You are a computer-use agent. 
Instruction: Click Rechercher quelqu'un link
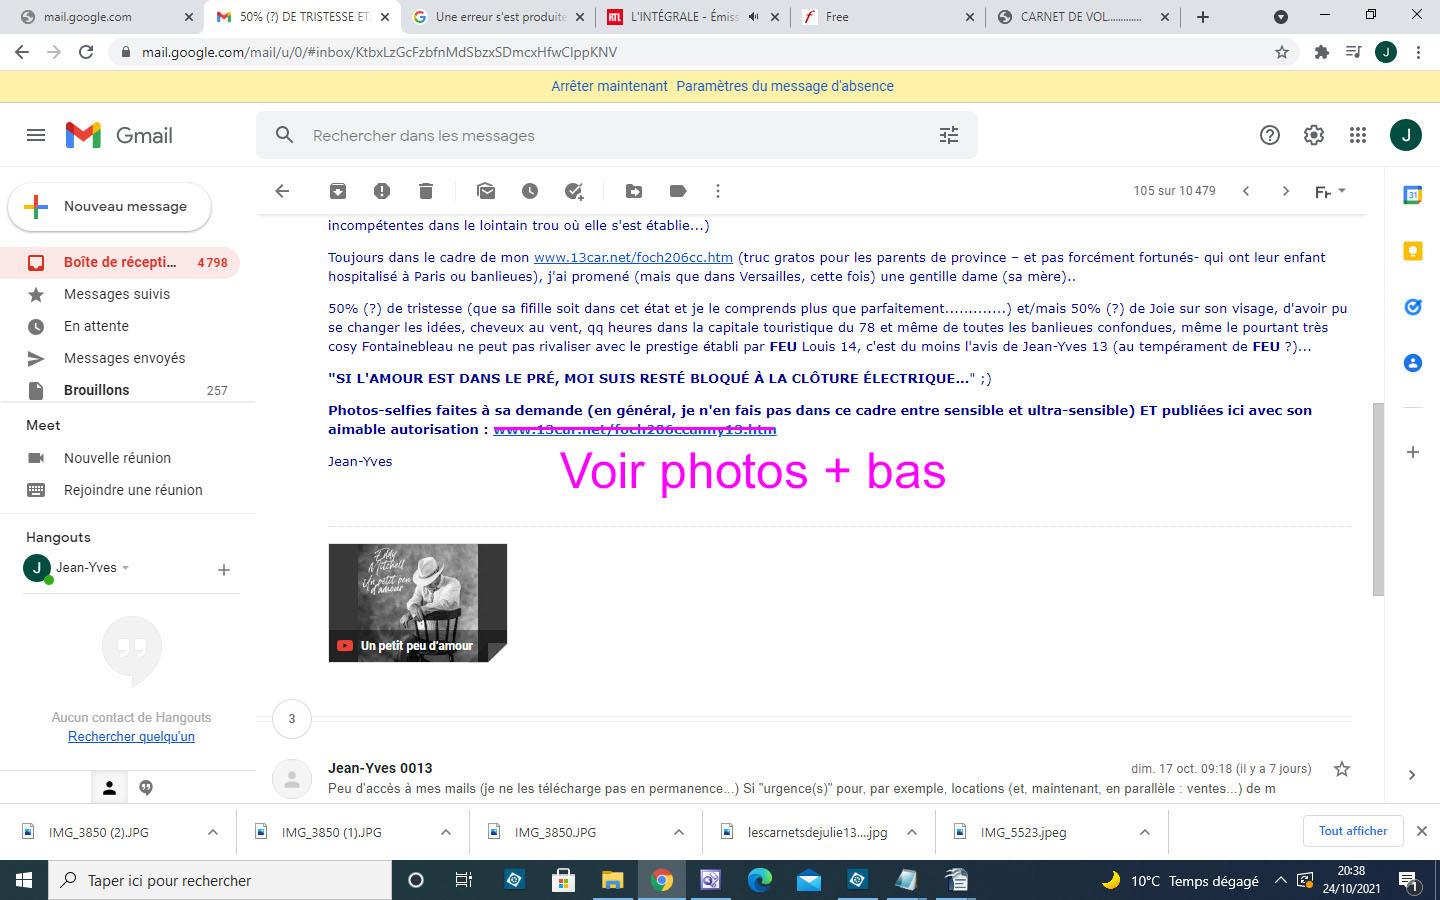[131, 737]
